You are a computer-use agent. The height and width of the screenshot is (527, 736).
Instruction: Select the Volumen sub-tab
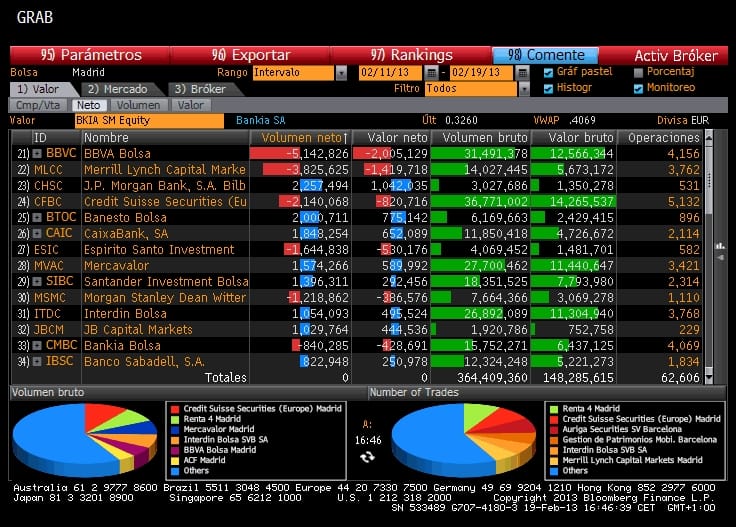(x=138, y=105)
